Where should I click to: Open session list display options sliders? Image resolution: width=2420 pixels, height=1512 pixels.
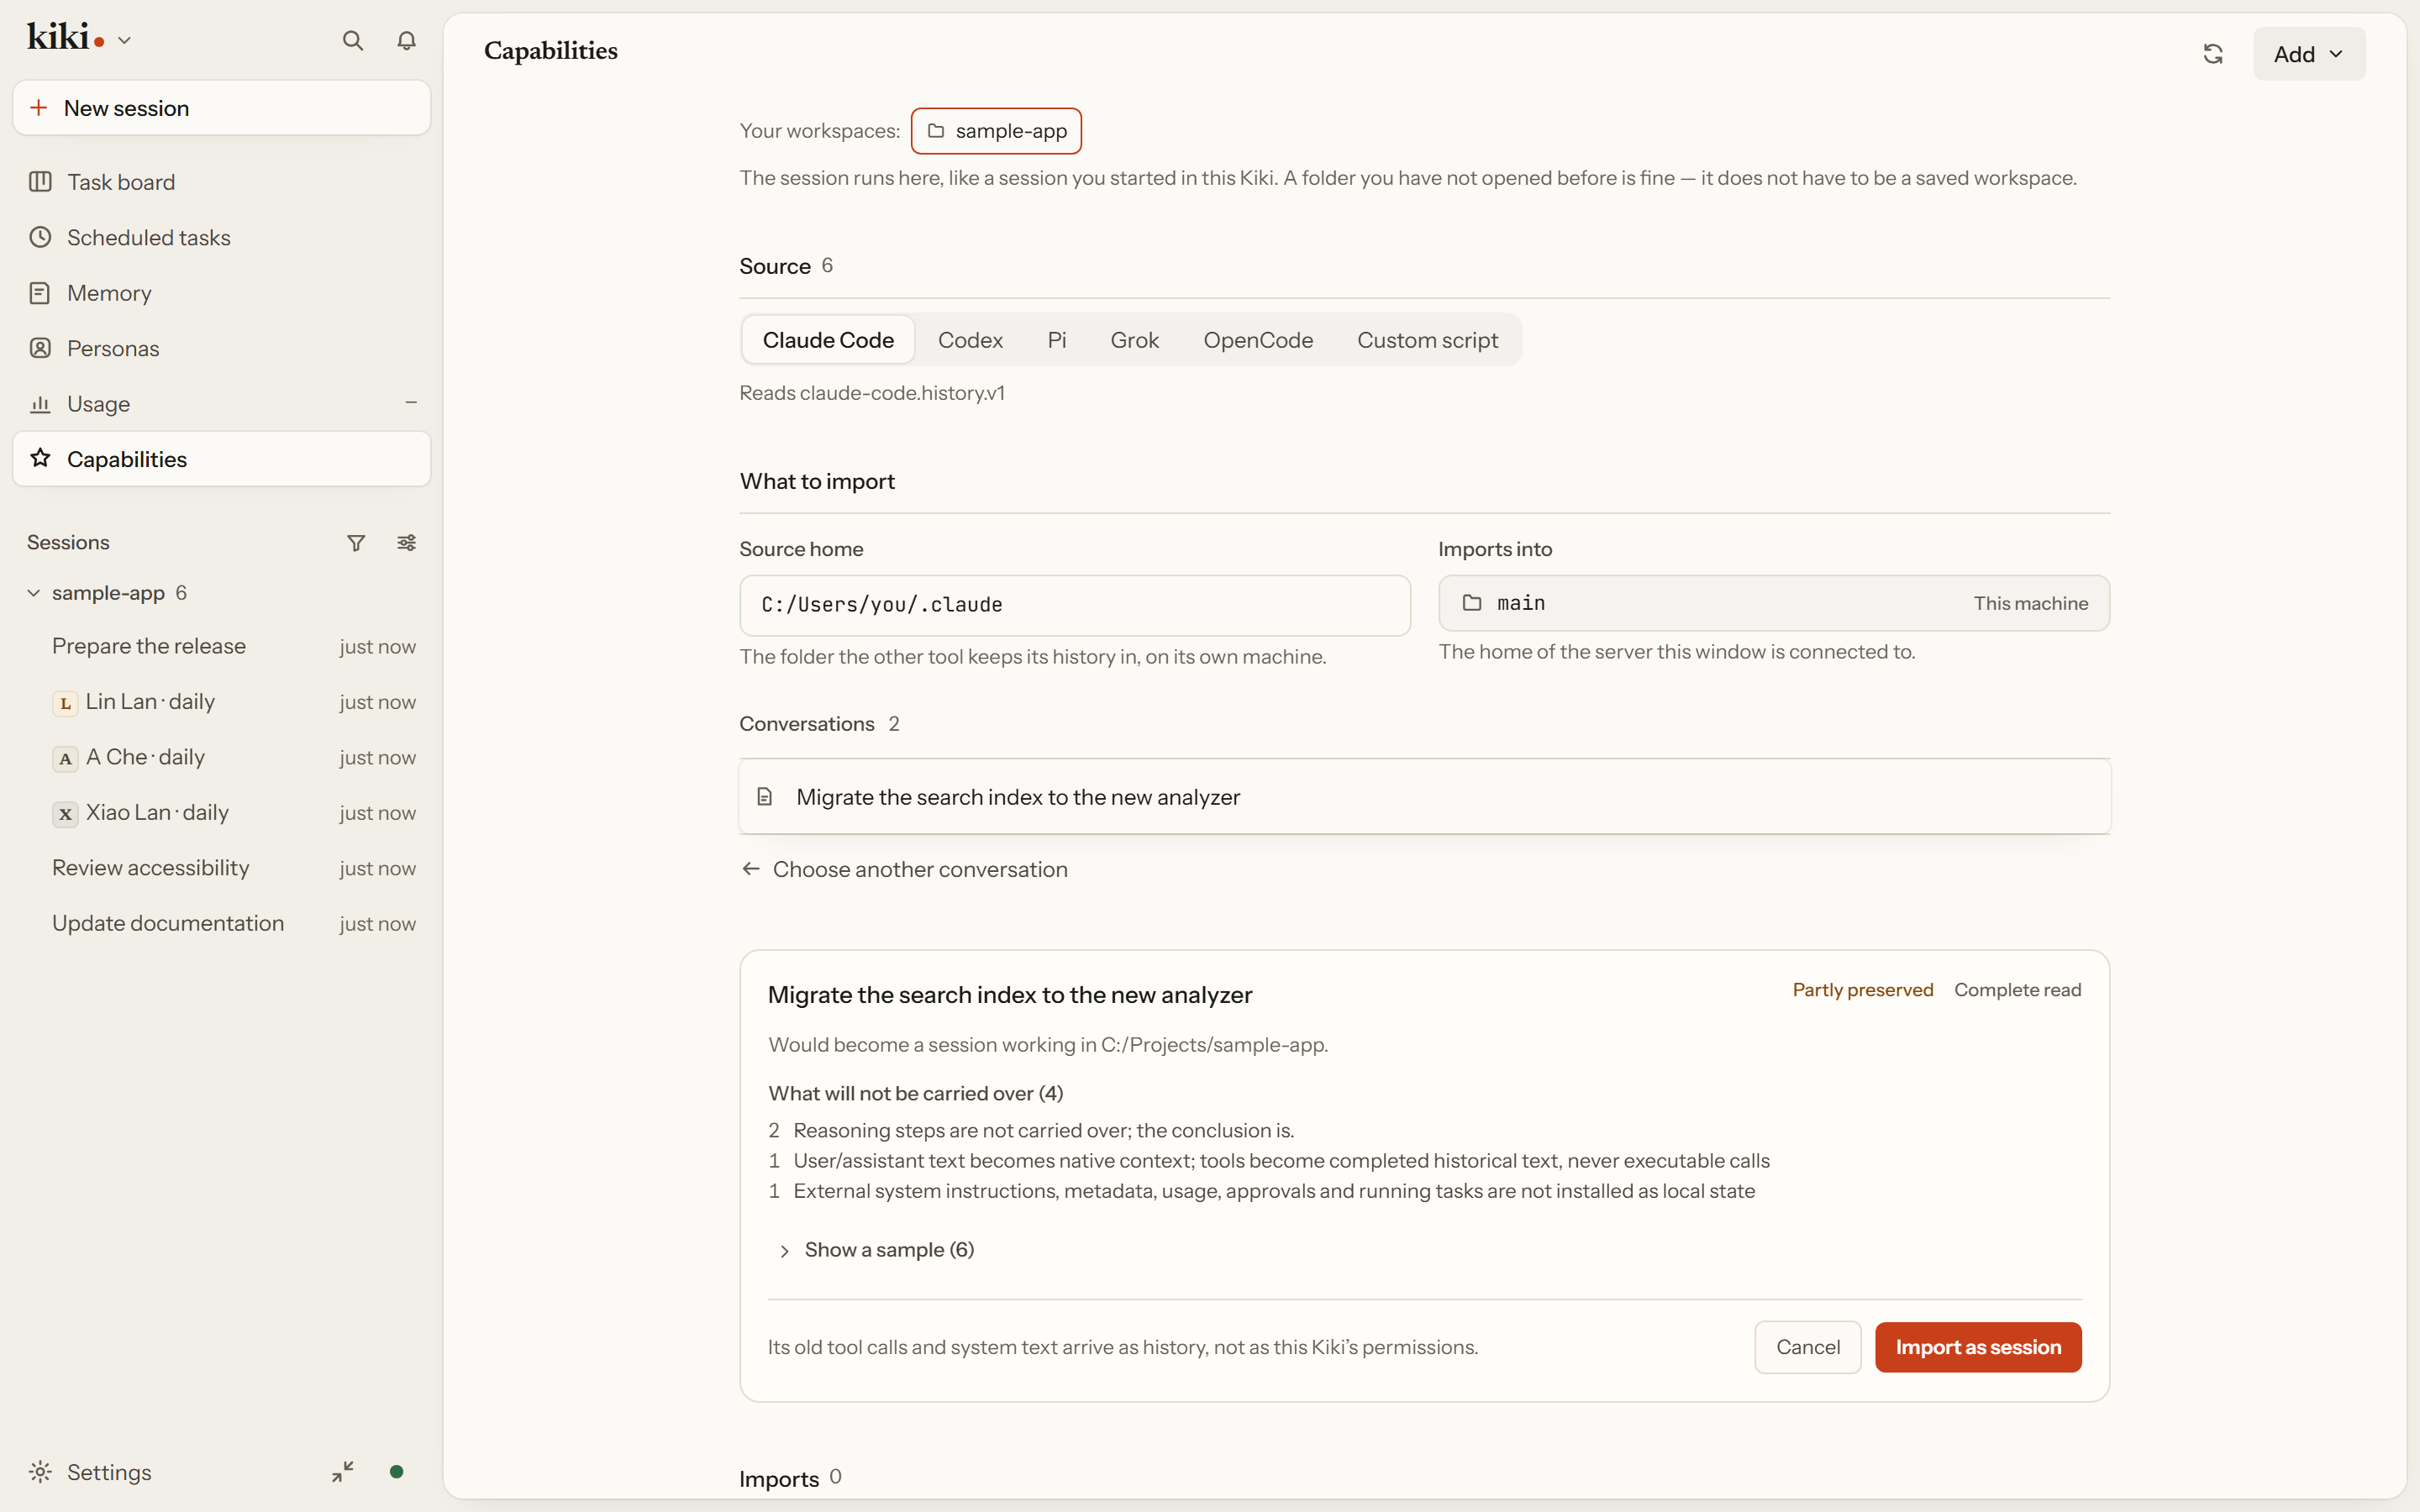point(406,543)
